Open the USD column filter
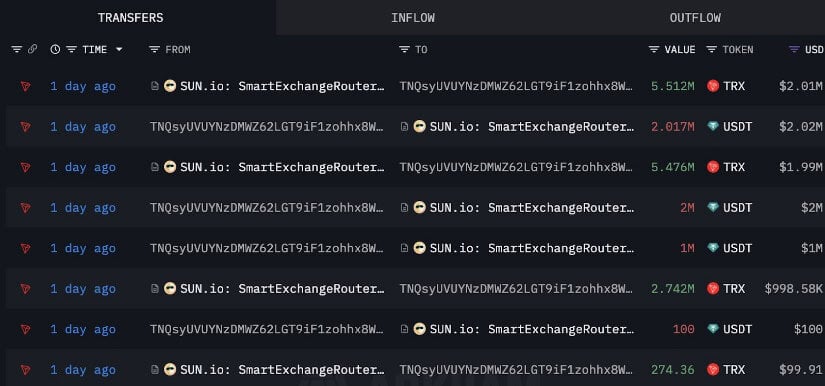The width and height of the screenshot is (825, 386). (x=794, y=49)
